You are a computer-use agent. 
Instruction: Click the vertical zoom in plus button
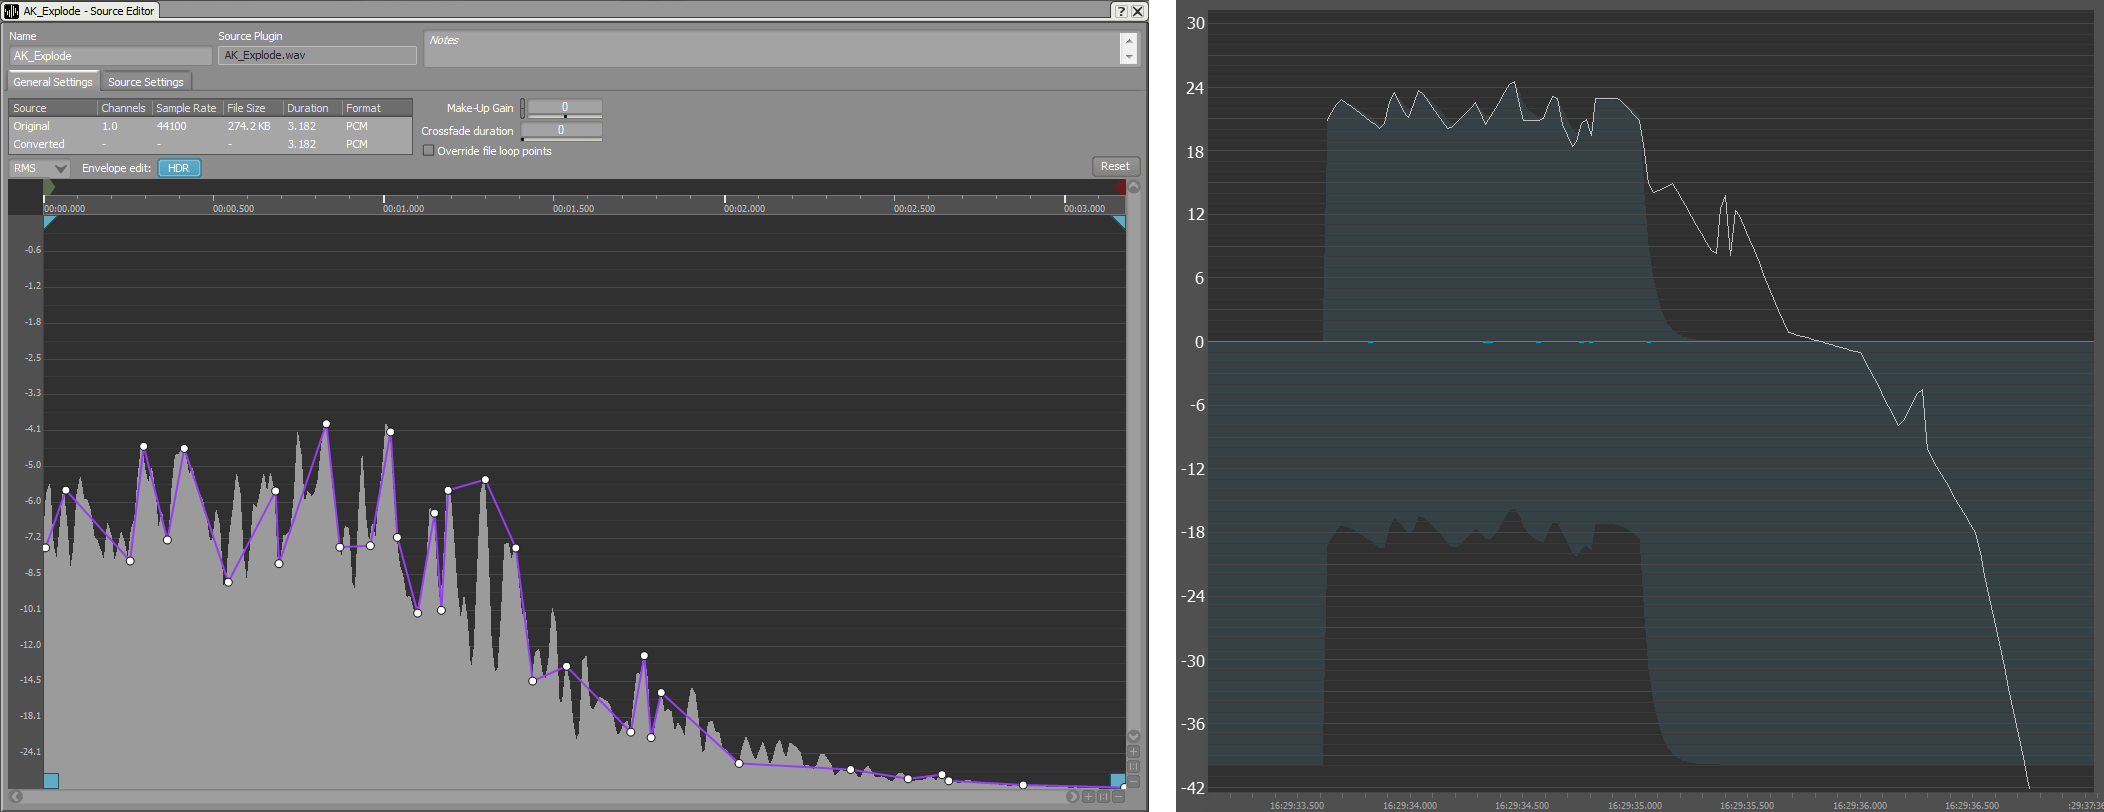(1134, 751)
